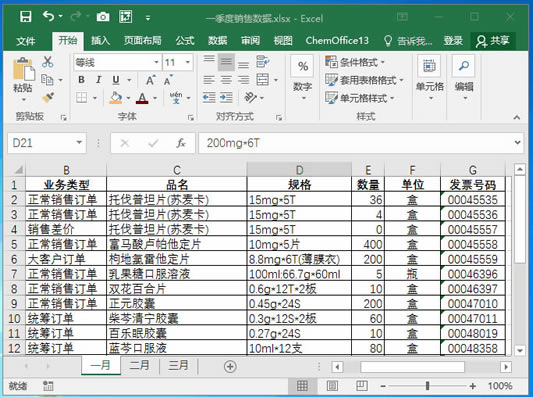Decrease indent
This screenshot has height=397, width=533.
[209, 98]
